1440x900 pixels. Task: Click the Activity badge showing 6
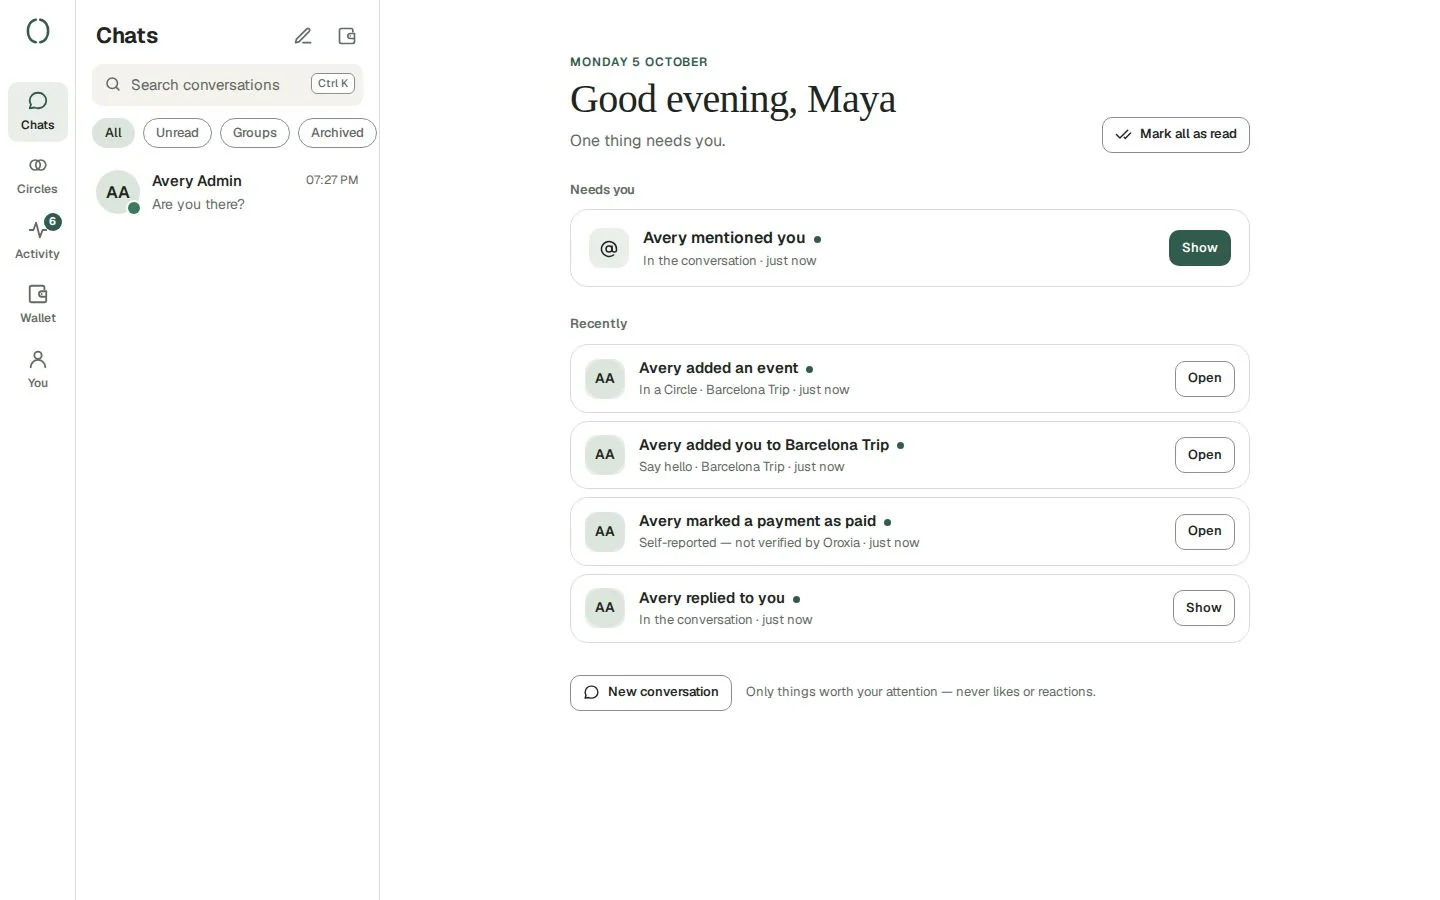[x=53, y=222]
